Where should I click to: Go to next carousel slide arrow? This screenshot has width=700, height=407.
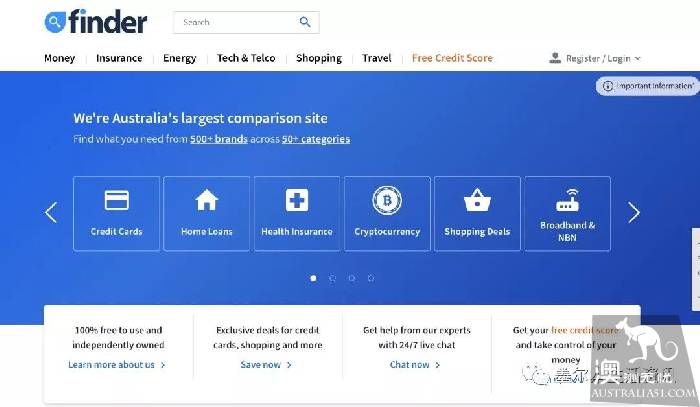coord(634,212)
